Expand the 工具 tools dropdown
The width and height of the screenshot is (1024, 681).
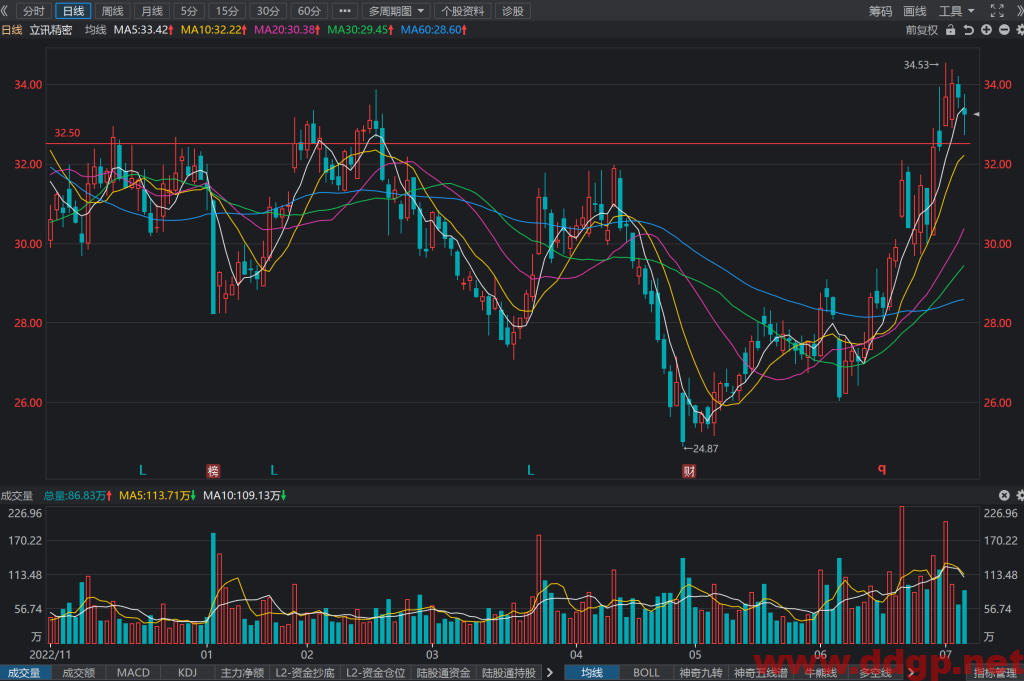tap(956, 11)
